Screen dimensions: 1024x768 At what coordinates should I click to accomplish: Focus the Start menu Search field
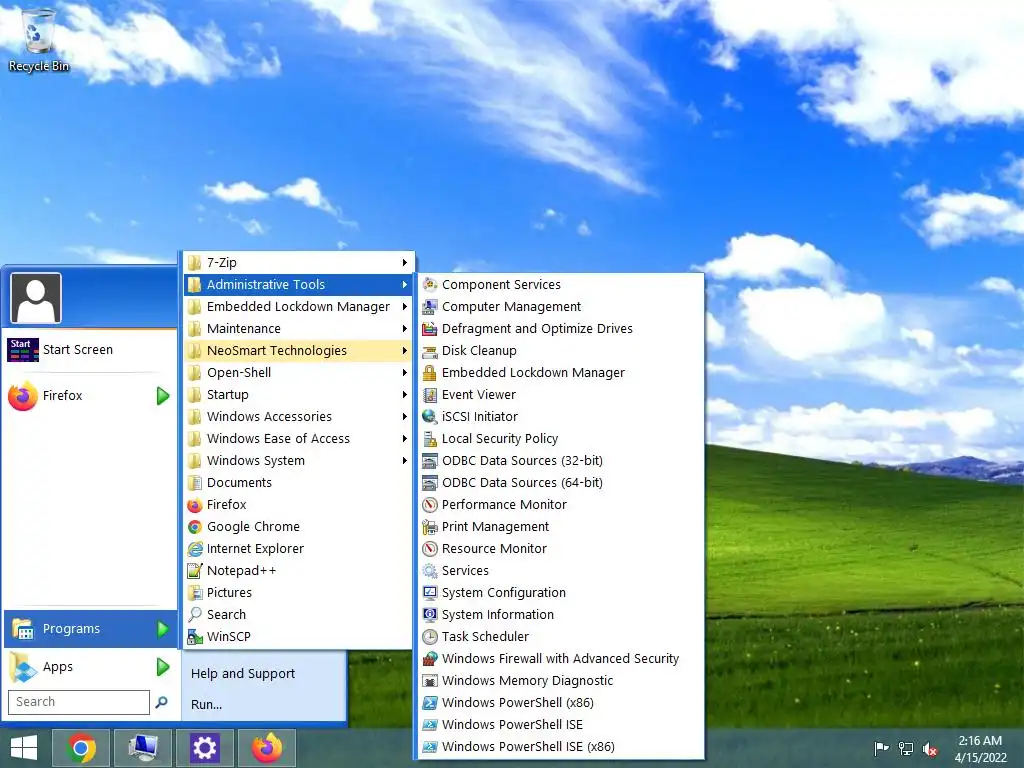79,702
